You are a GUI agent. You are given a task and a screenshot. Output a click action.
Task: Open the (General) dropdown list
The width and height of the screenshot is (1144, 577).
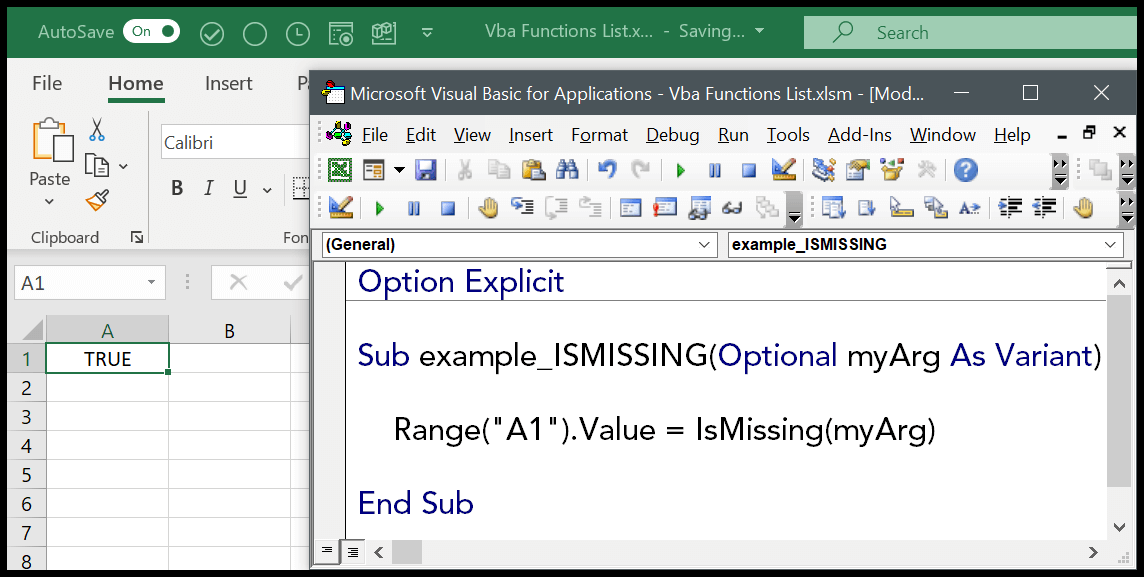pyautogui.click(x=705, y=244)
